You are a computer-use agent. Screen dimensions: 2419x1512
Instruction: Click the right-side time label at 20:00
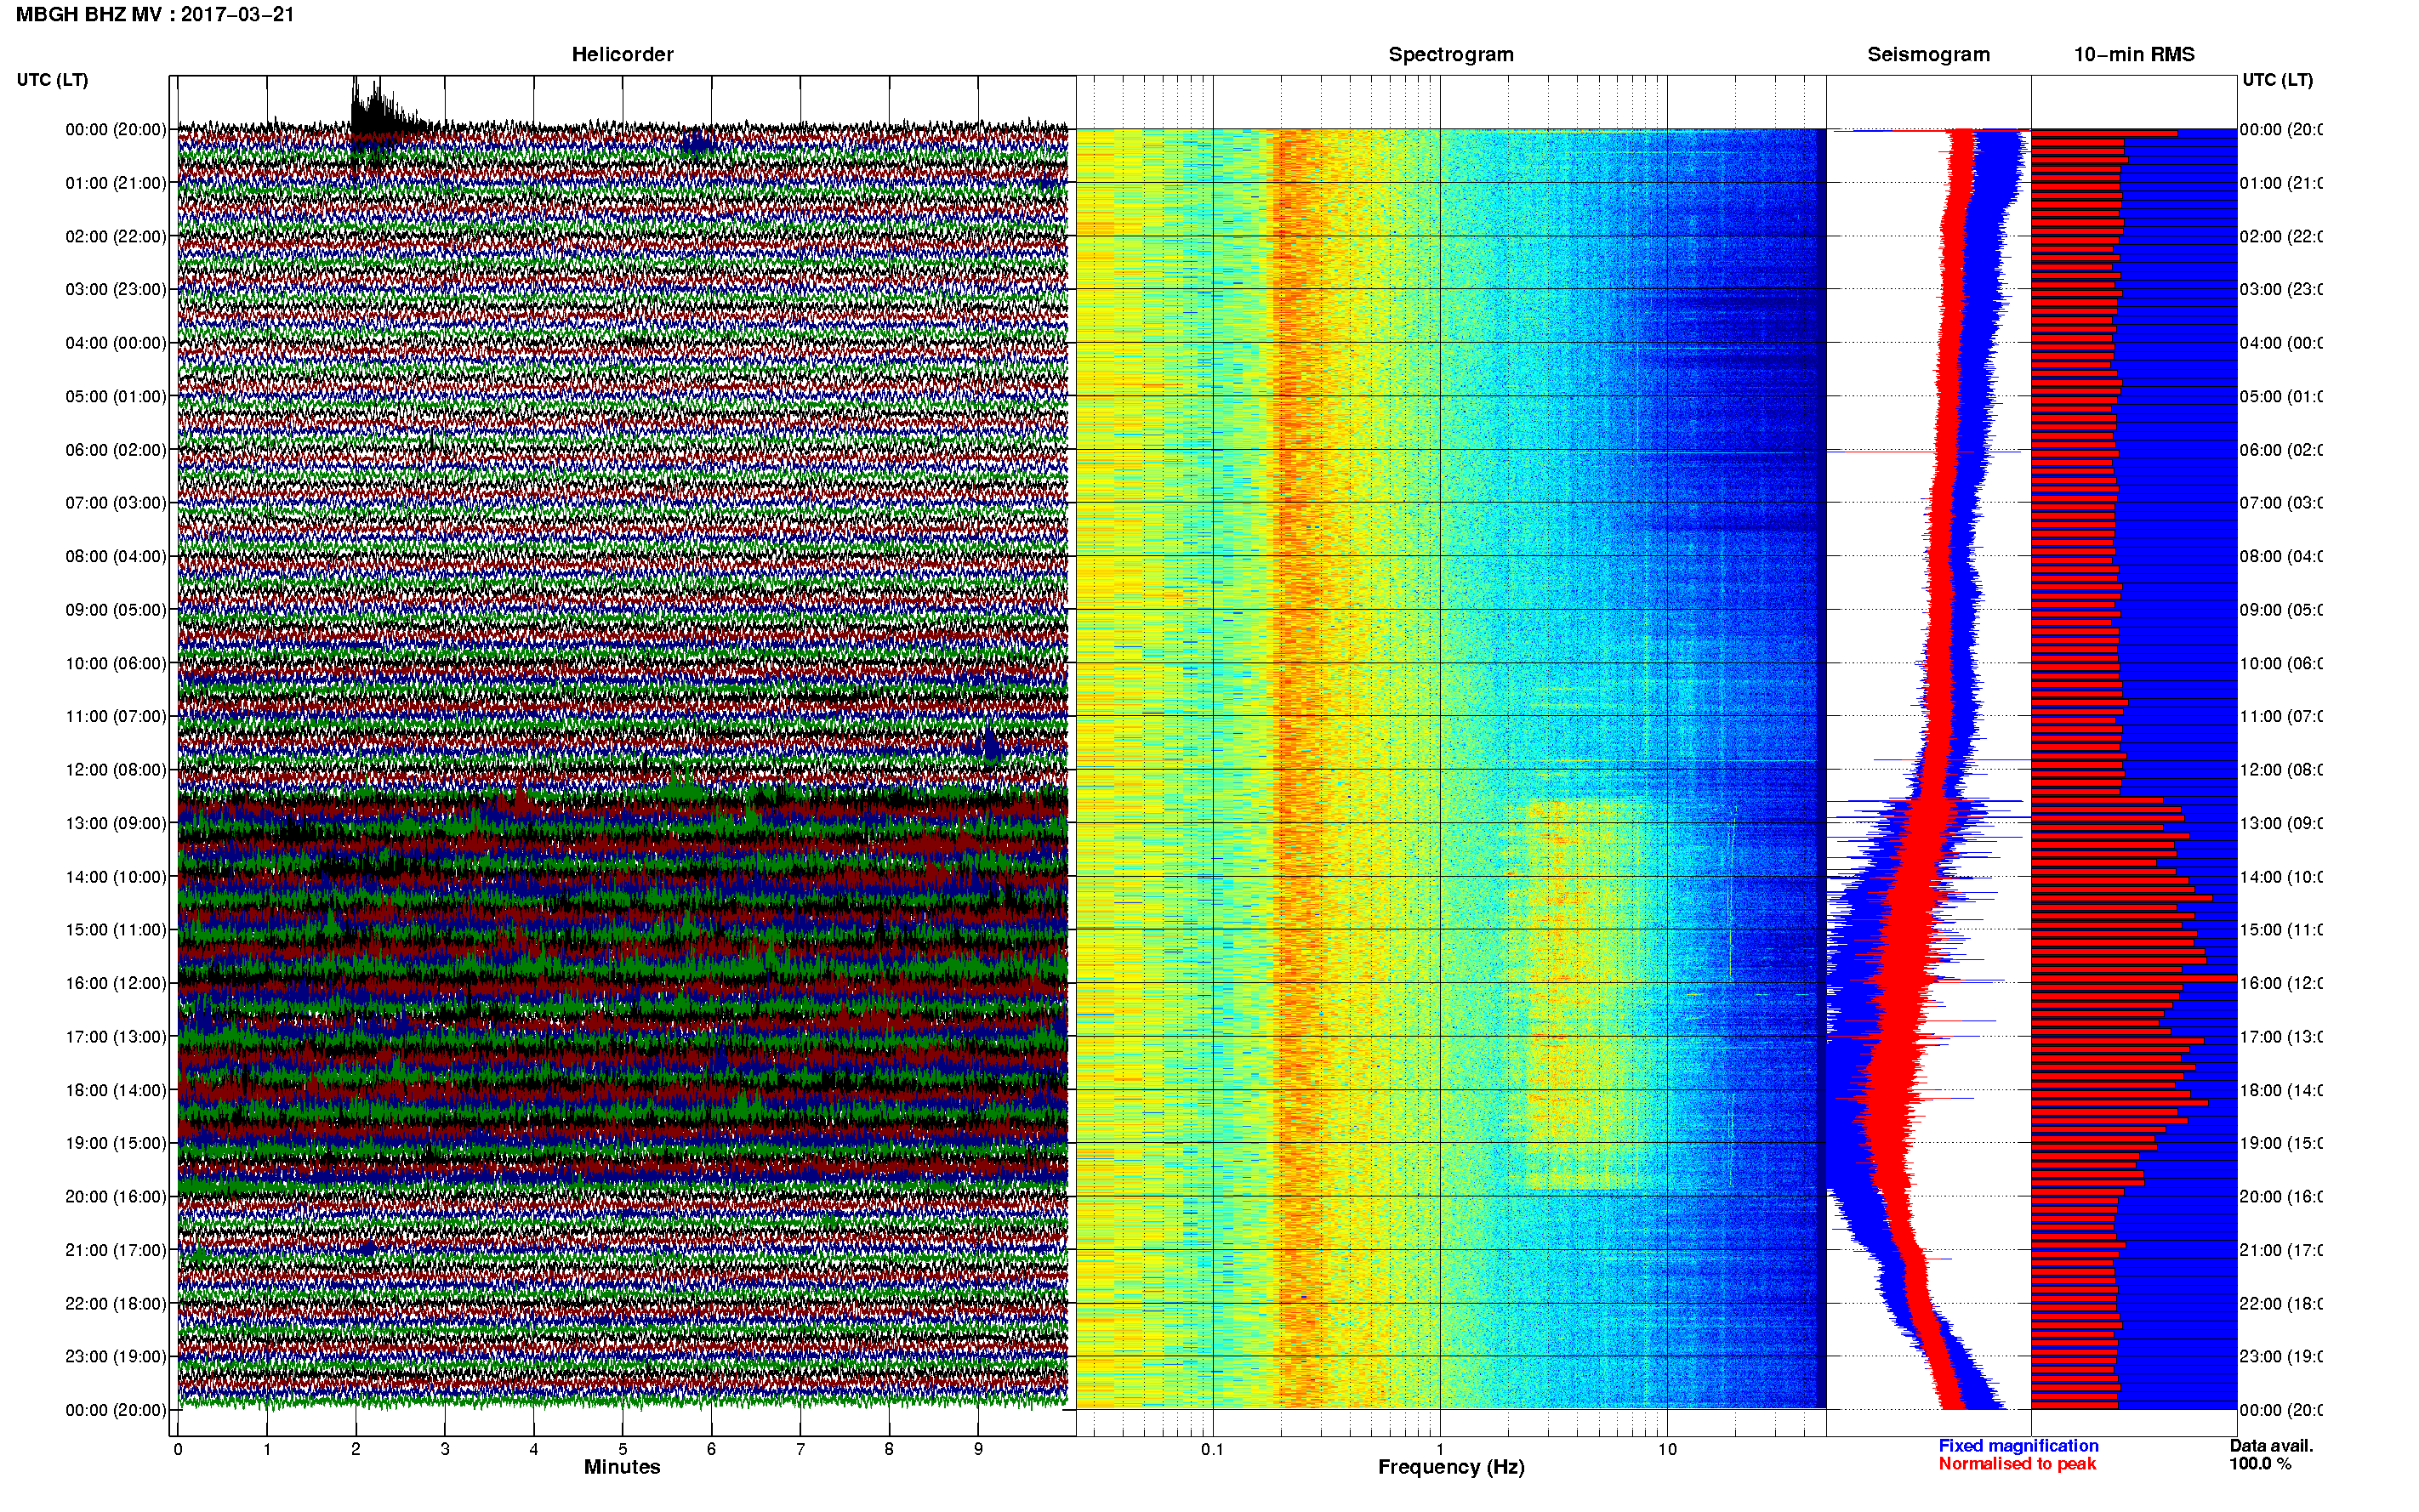point(2280,1196)
